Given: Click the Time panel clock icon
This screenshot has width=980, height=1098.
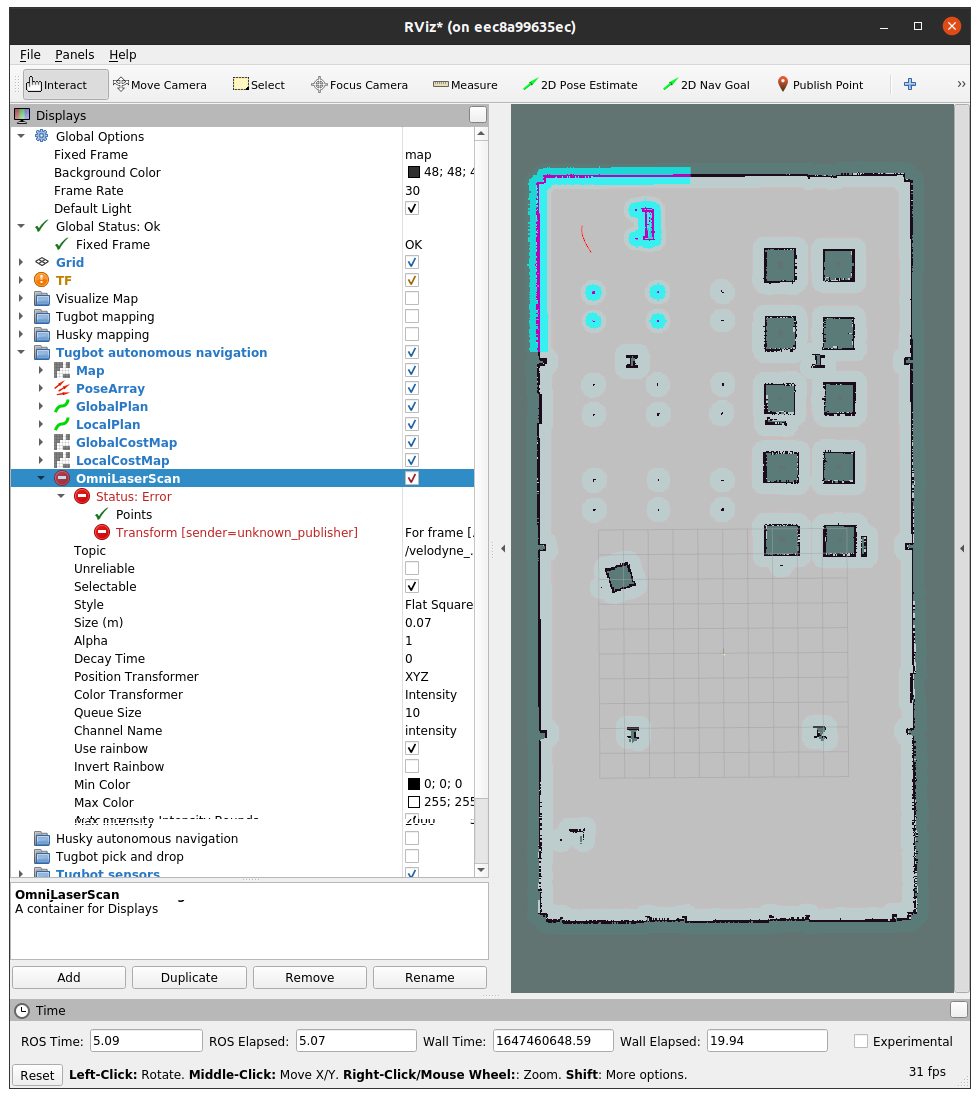Looking at the screenshot, I should pyautogui.click(x=22, y=1010).
